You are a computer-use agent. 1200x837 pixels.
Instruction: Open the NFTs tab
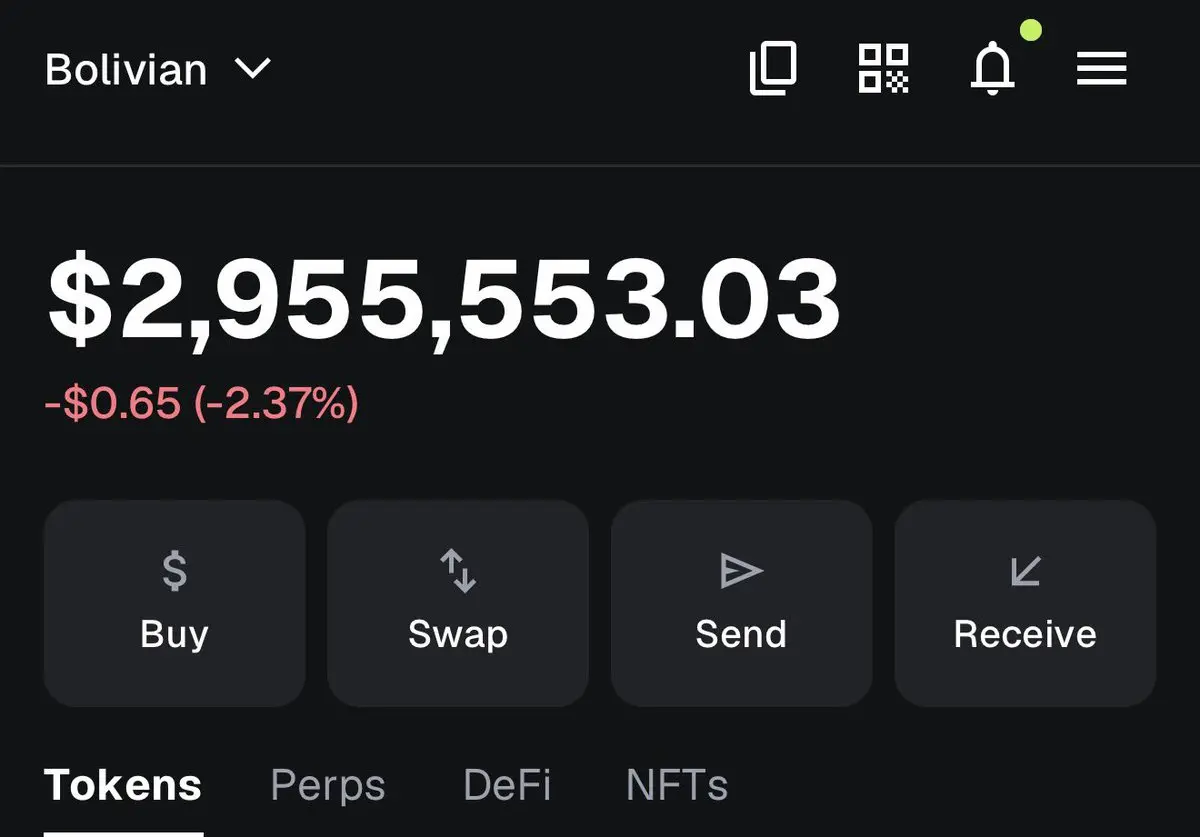point(676,786)
